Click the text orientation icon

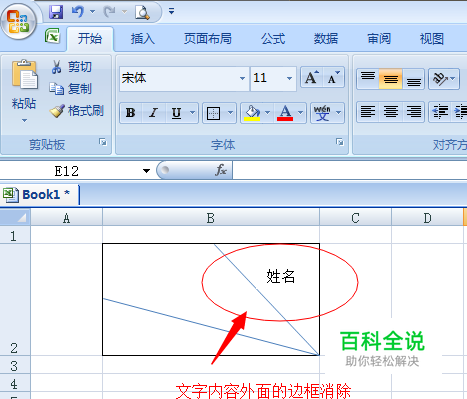pos(440,79)
